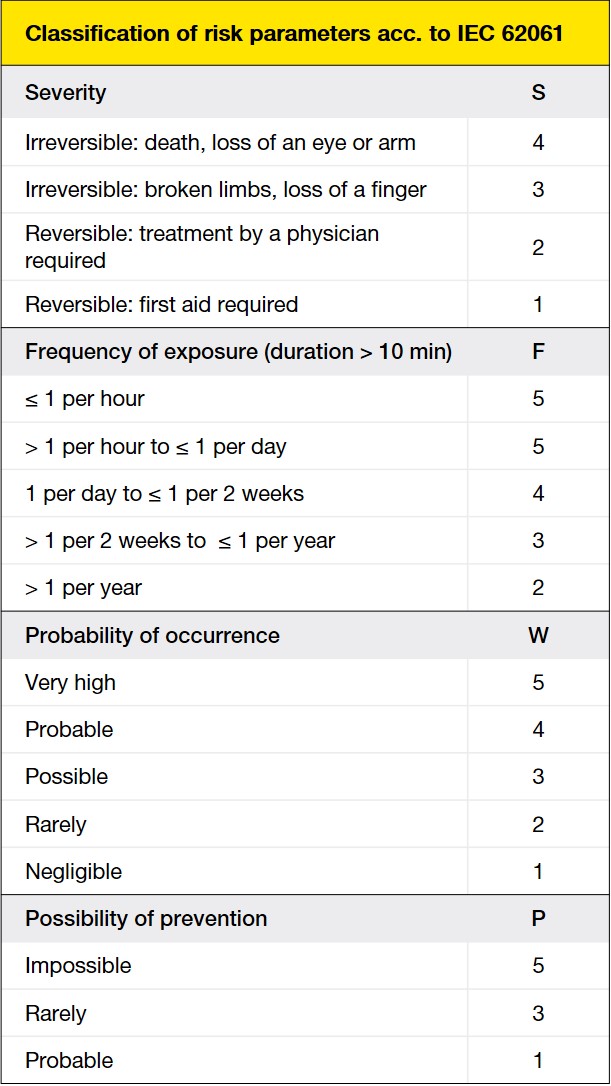Click 'treatment by a physician required' row
611x1086 pixels.
[202, 247]
